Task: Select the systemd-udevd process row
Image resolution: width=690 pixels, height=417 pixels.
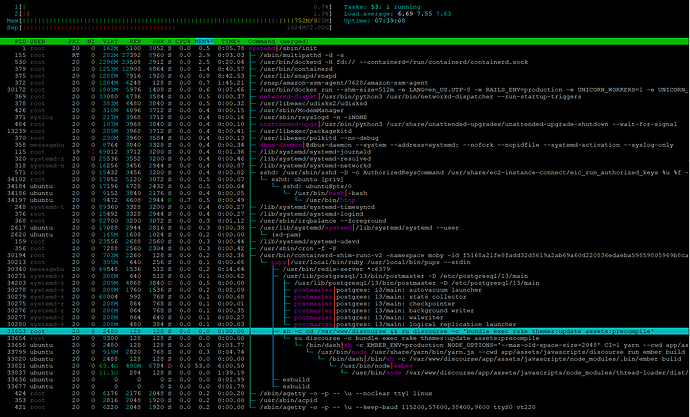Action: click(345, 241)
